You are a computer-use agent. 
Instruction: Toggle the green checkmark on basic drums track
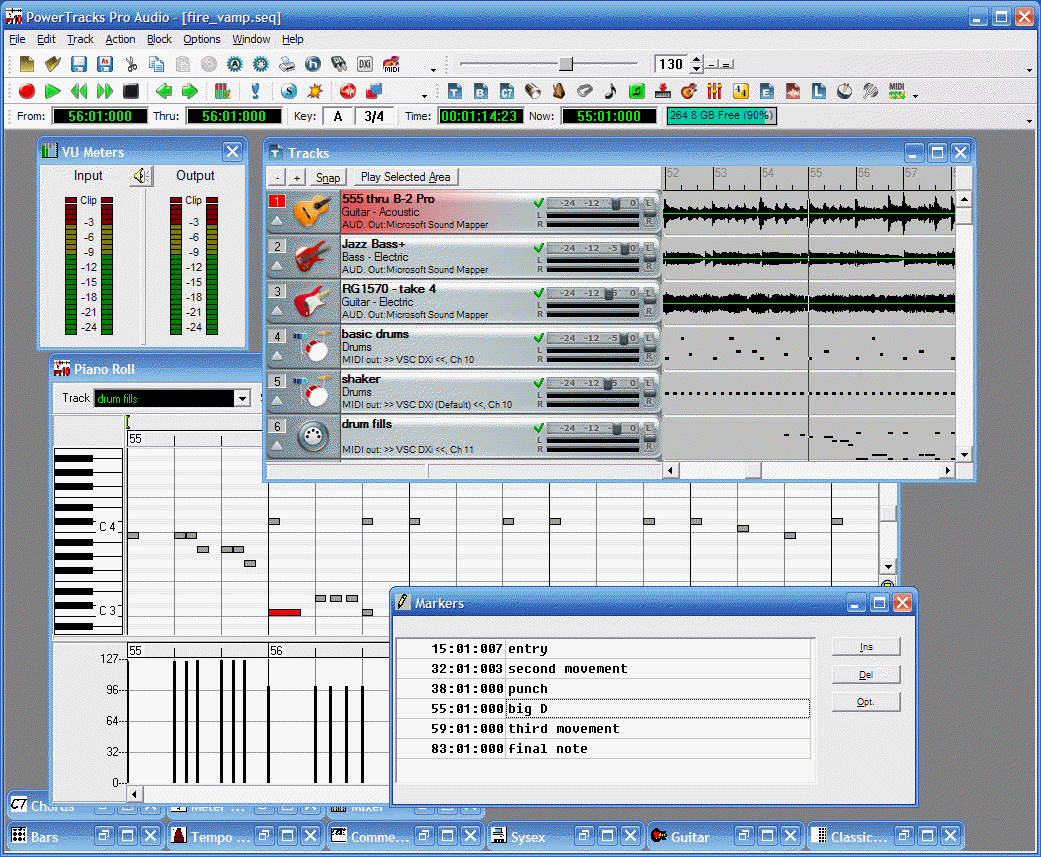click(x=538, y=338)
